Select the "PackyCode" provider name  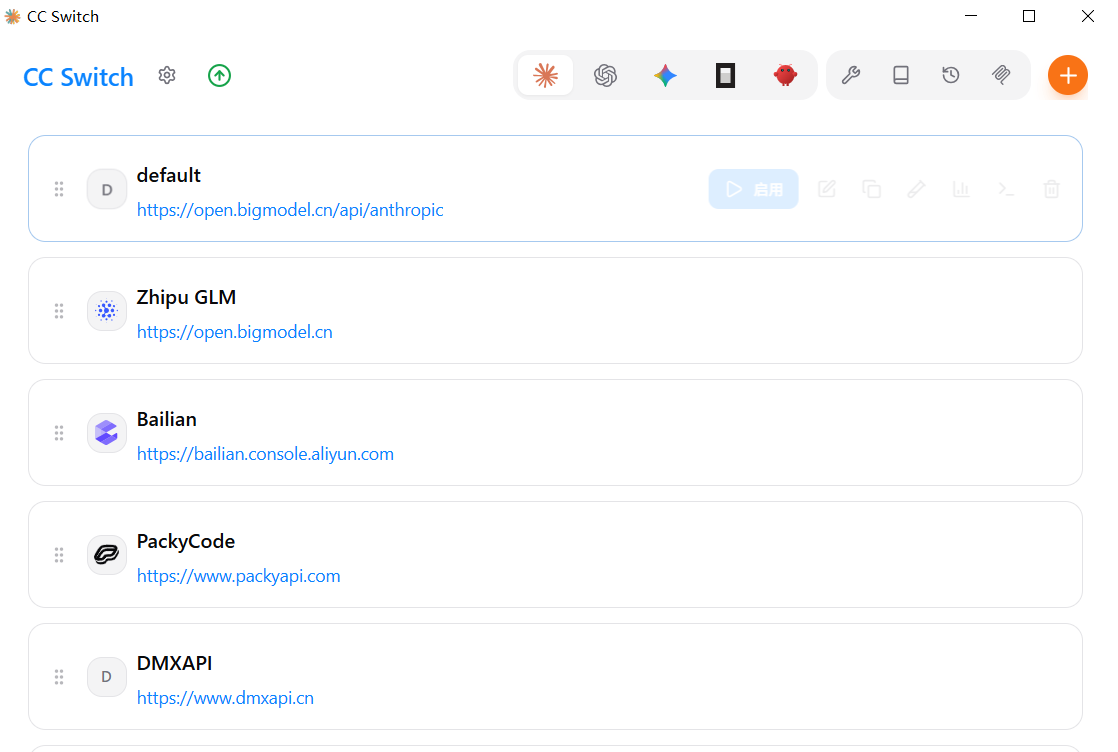pyautogui.click(x=186, y=541)
